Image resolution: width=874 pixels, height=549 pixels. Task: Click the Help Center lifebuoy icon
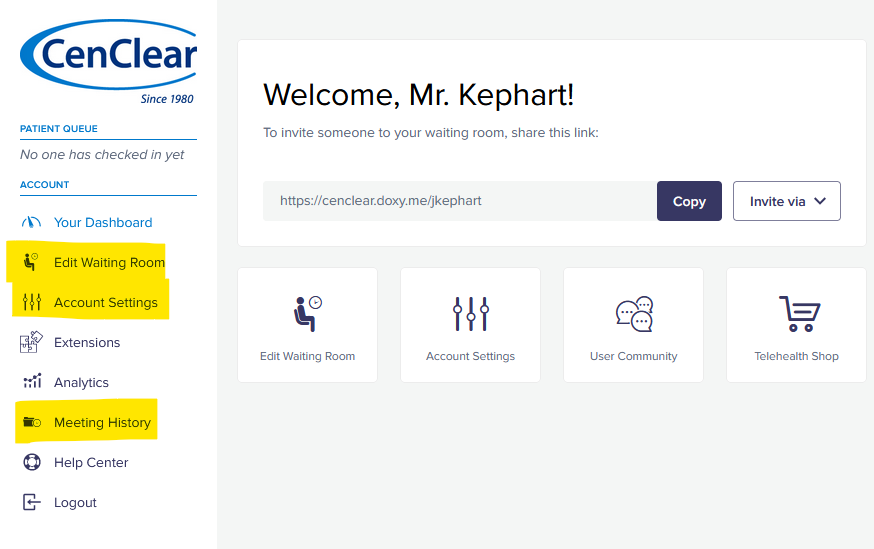(x=32, y=462)
